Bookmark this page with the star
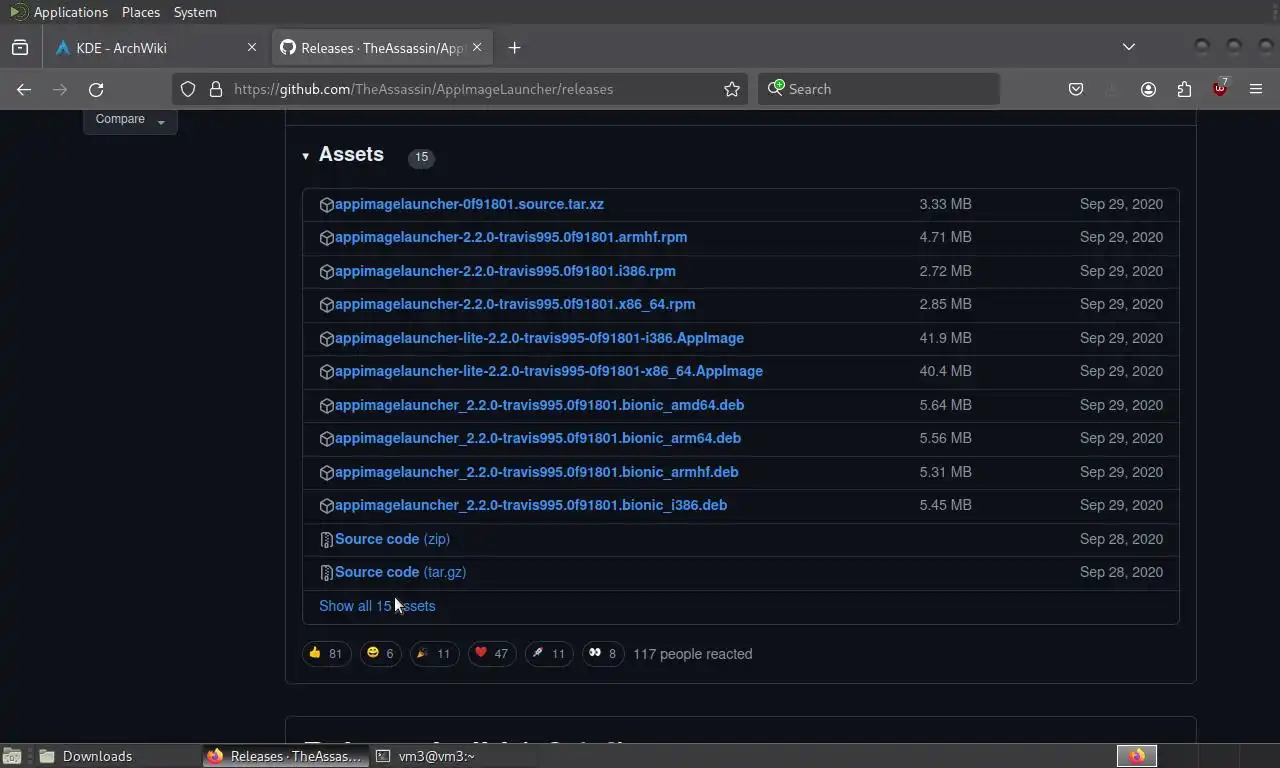 click(732, 89)
